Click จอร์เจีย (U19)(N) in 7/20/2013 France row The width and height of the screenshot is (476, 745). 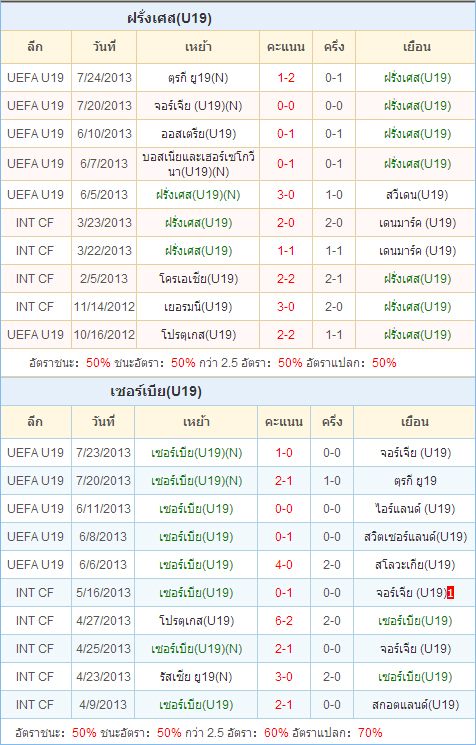click(198, 105)
